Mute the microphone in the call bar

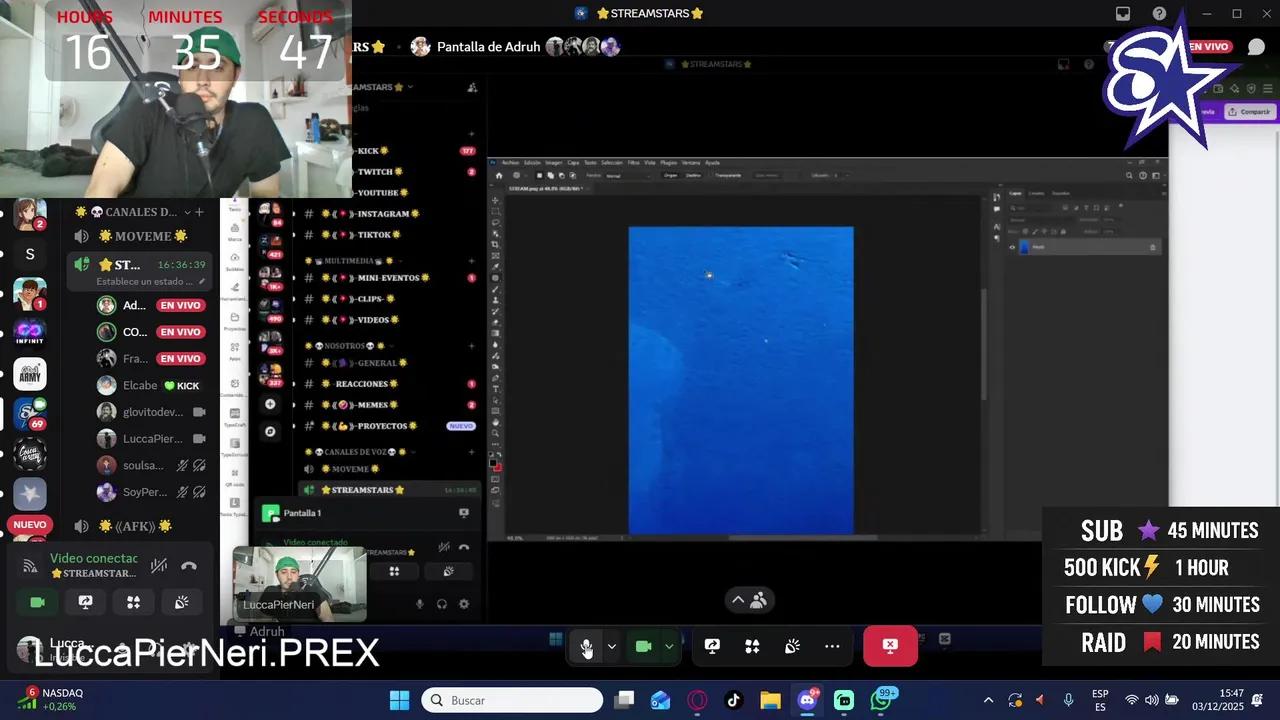pos(587,647)
